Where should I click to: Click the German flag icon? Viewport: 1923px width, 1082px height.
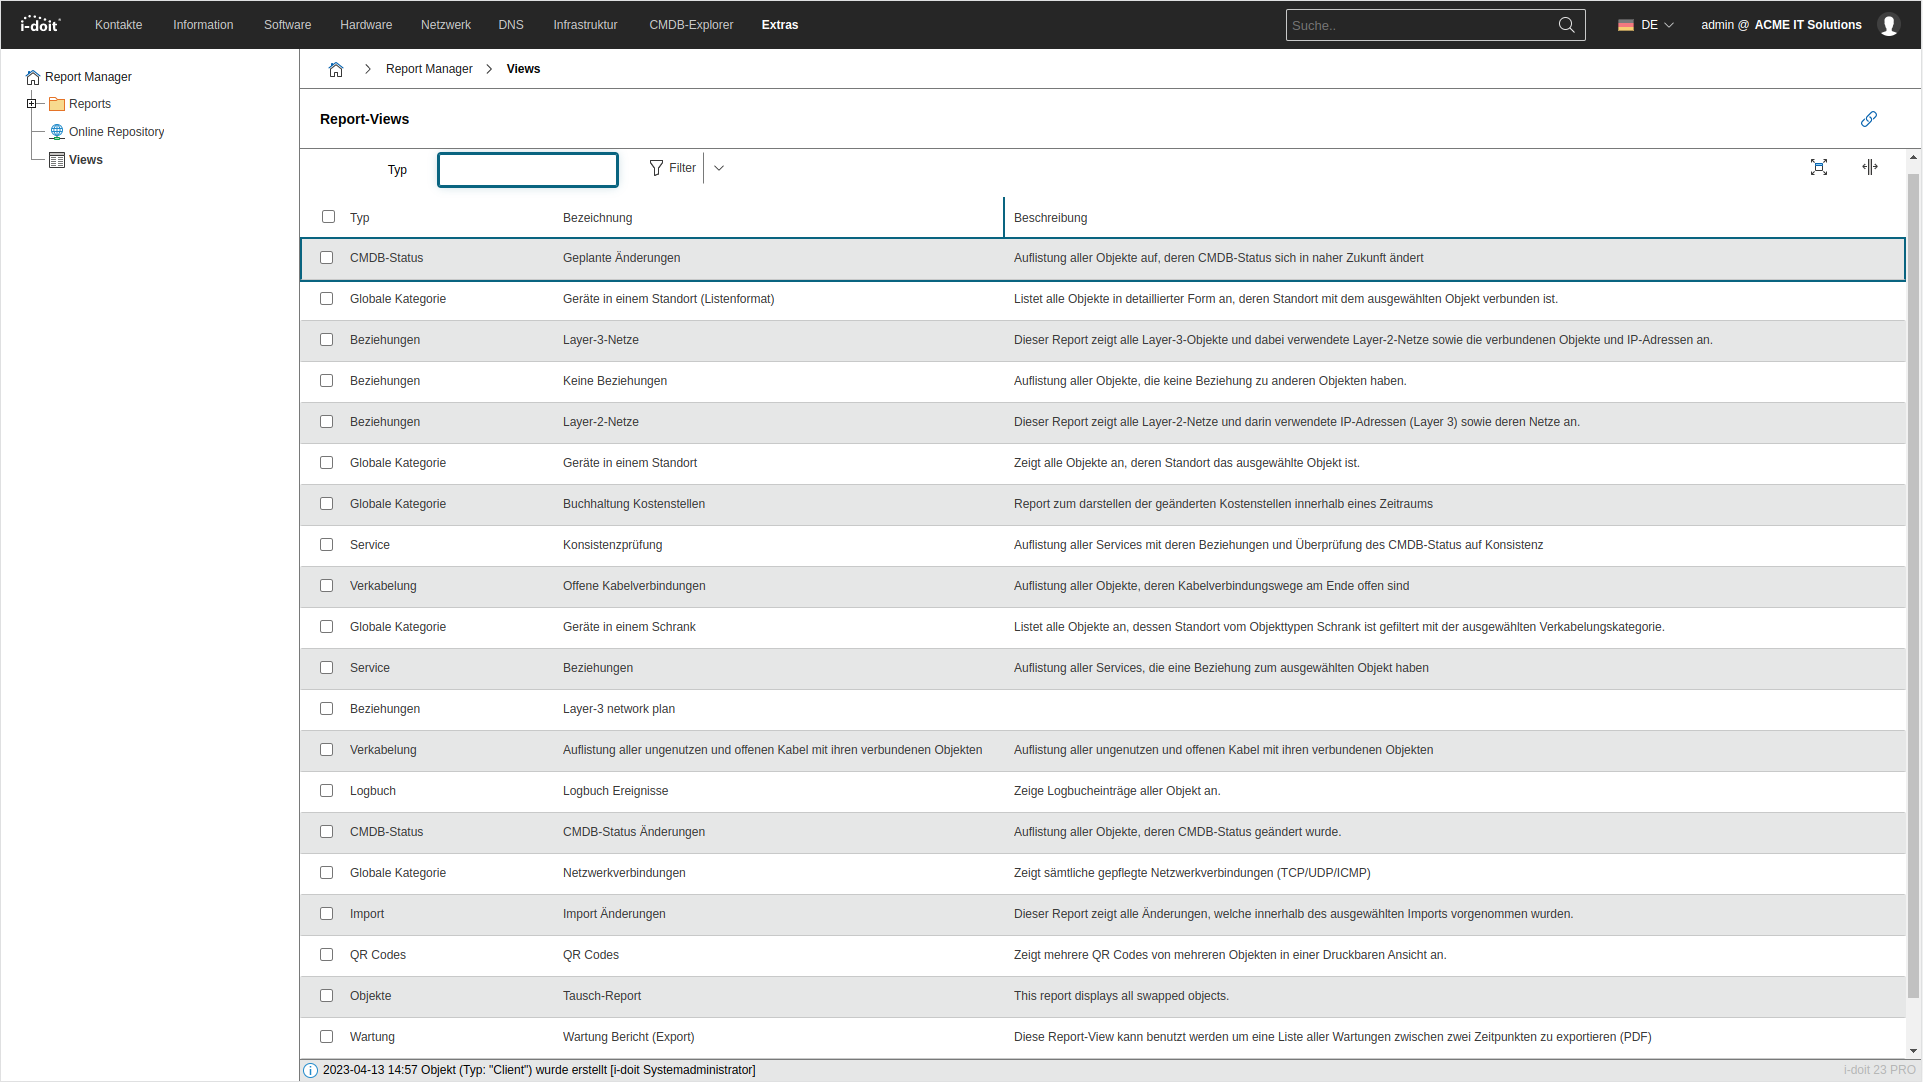(1626, 25)
